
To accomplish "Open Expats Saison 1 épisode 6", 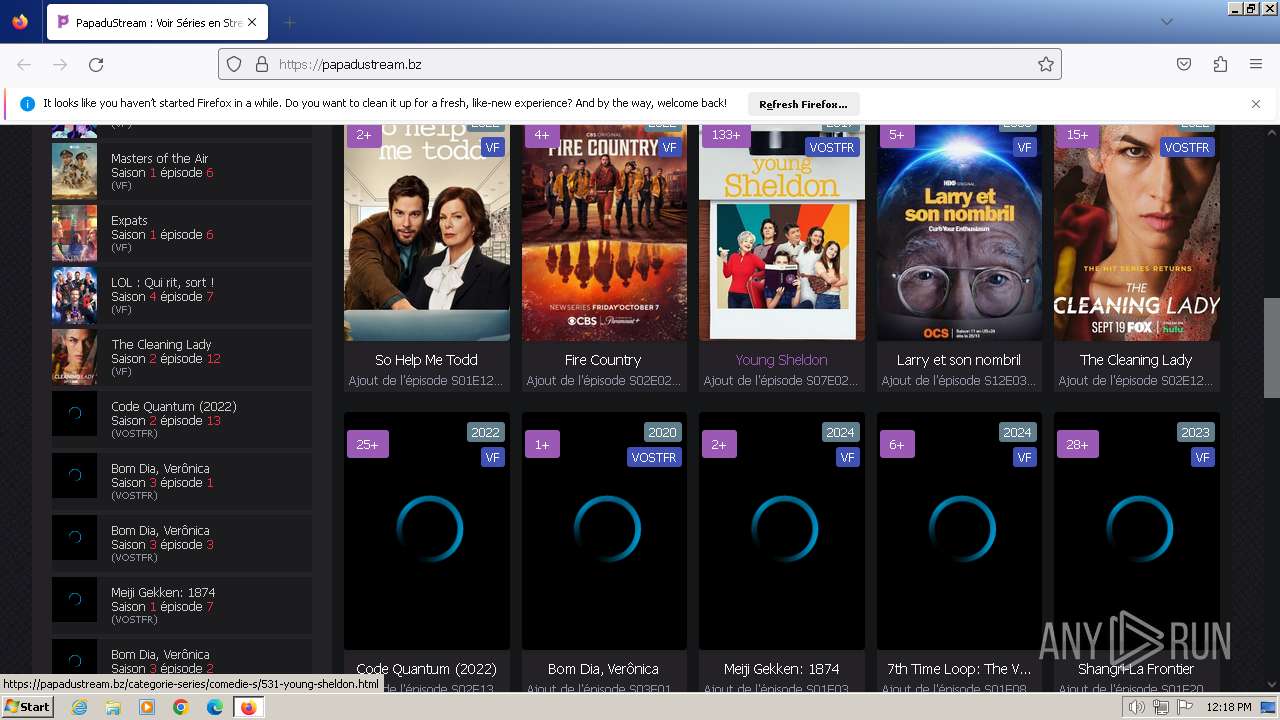I will coord(162,235).
